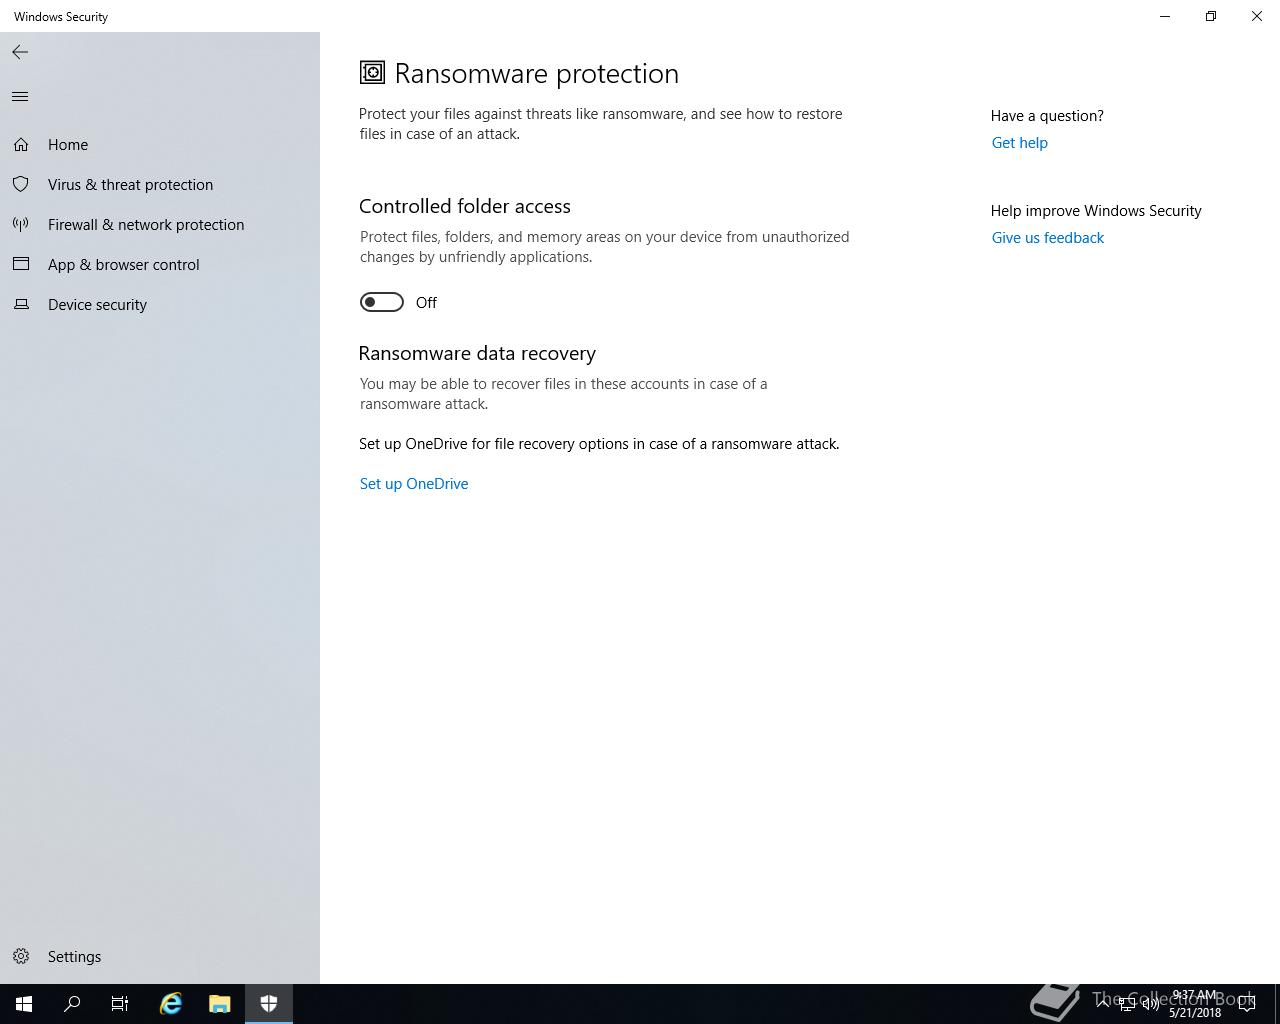
Task: Open App & browser control
Action: 160,265
